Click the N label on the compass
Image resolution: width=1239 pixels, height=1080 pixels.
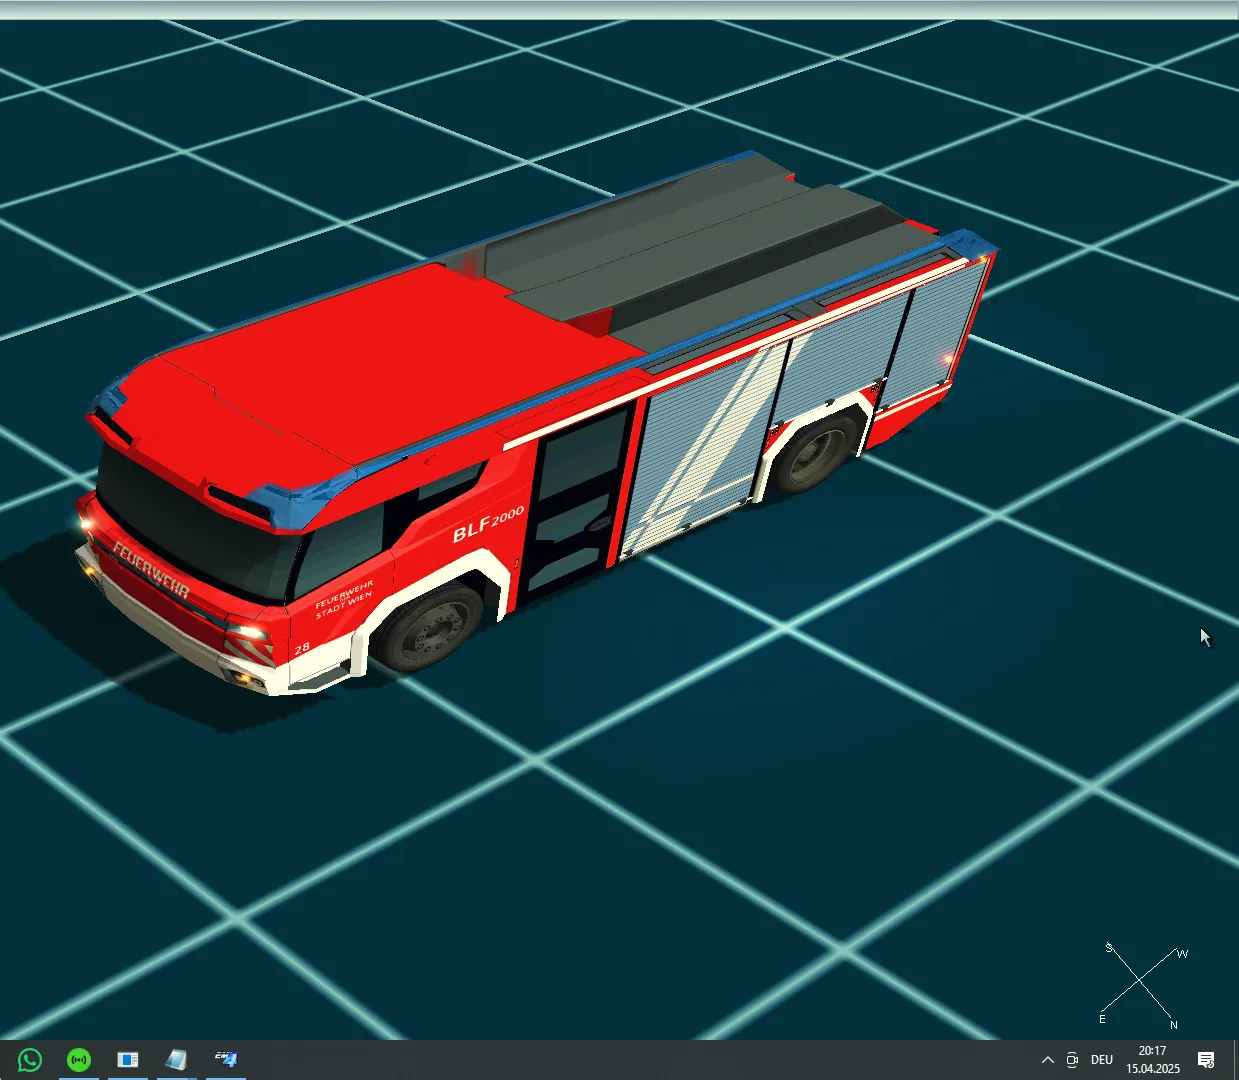(1174, 1025)
